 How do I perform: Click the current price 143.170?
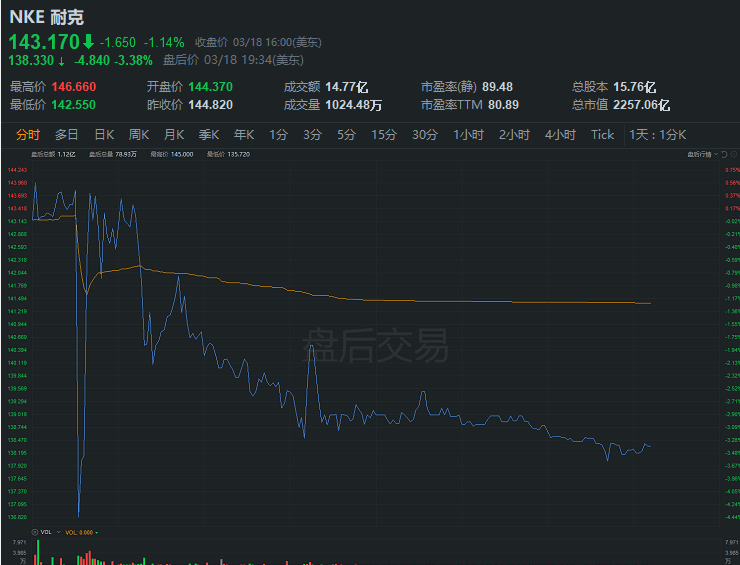pyautogui.click(x=44, y=42)
